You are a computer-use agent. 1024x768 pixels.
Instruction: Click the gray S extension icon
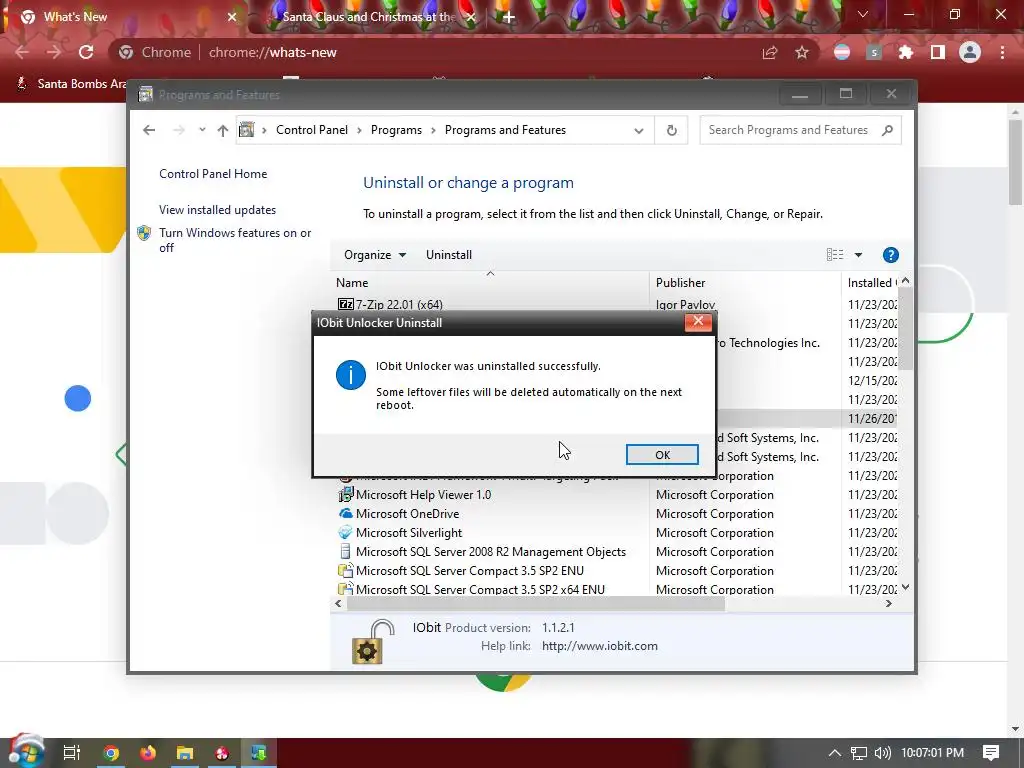[x=874, y=52]
